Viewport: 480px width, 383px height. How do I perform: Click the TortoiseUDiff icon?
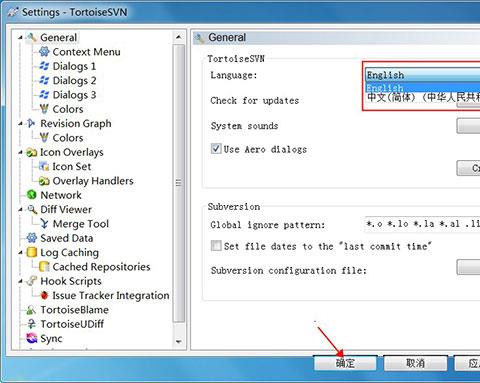31,324
